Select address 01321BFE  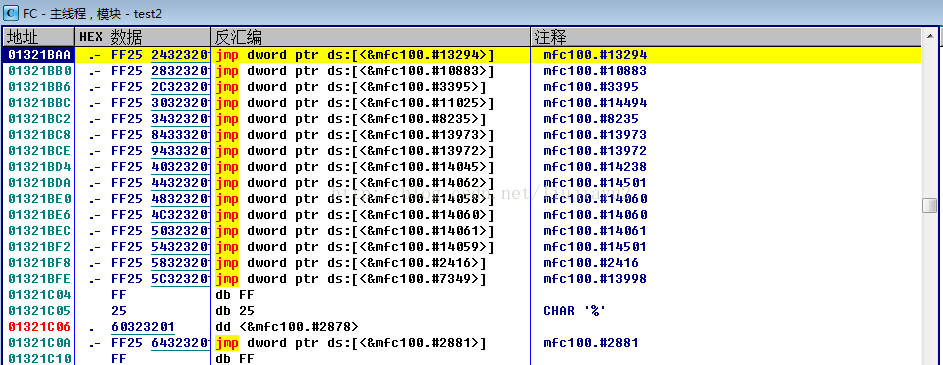click(x=40, y=279)
